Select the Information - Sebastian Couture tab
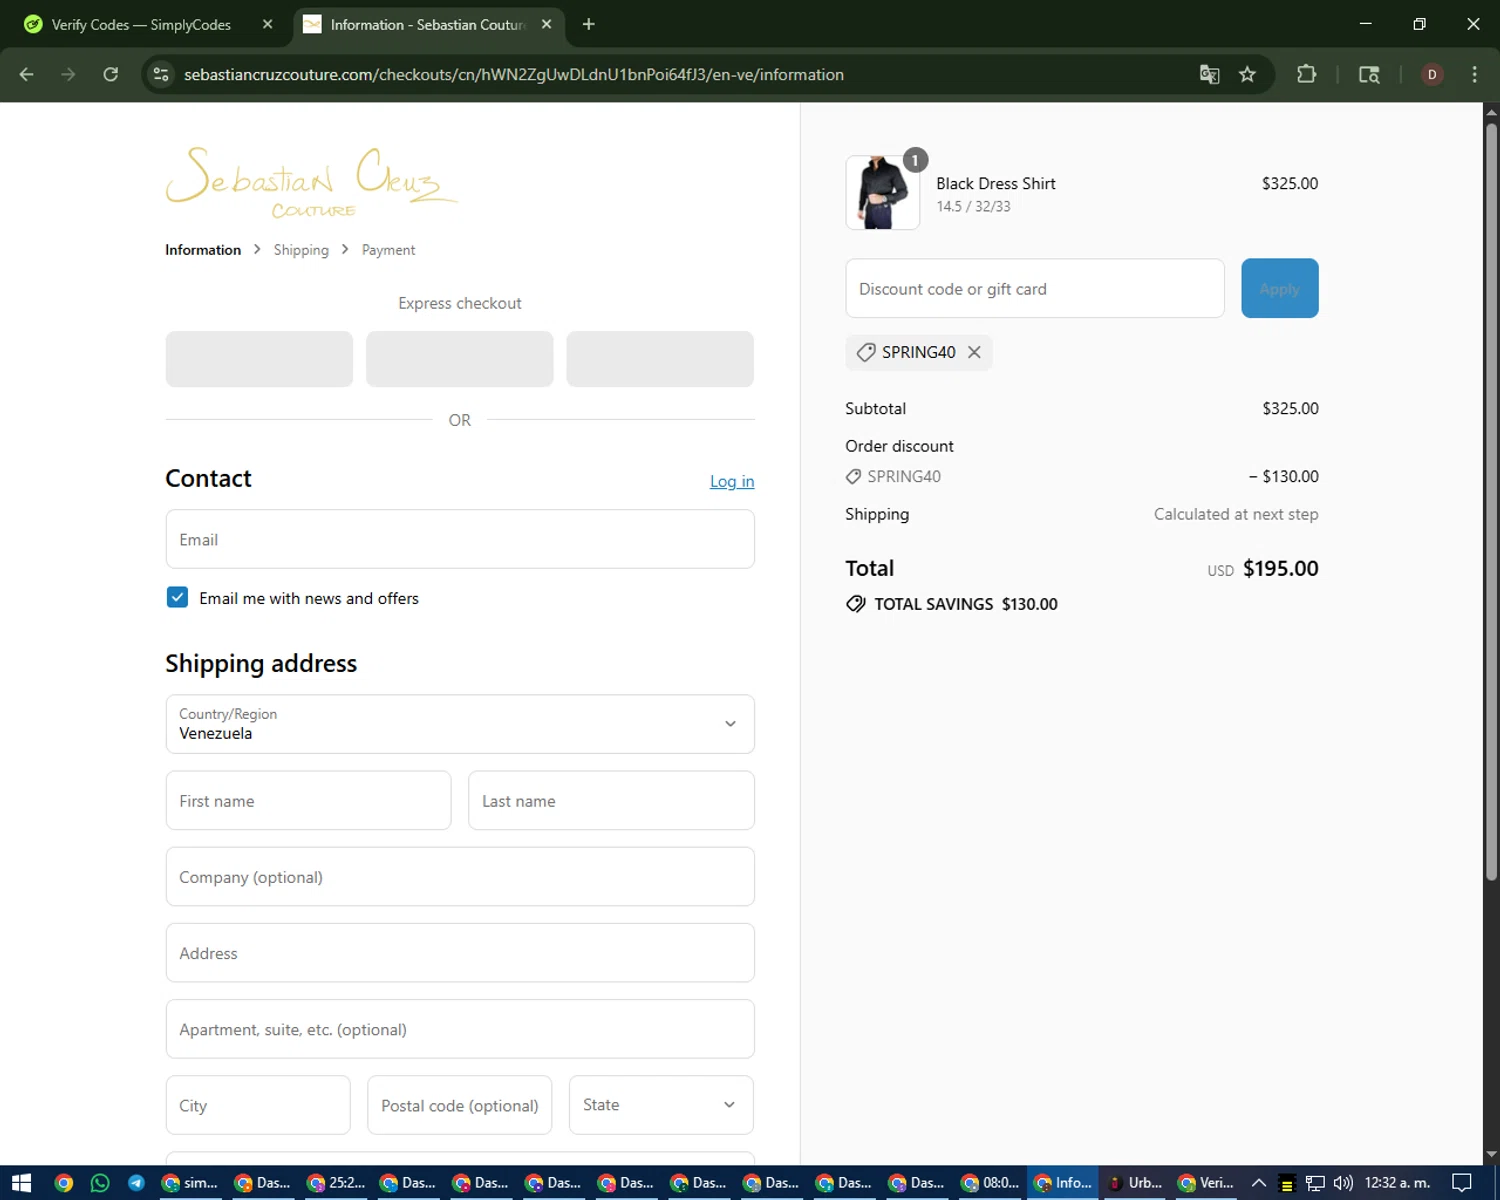 point(428,24)
